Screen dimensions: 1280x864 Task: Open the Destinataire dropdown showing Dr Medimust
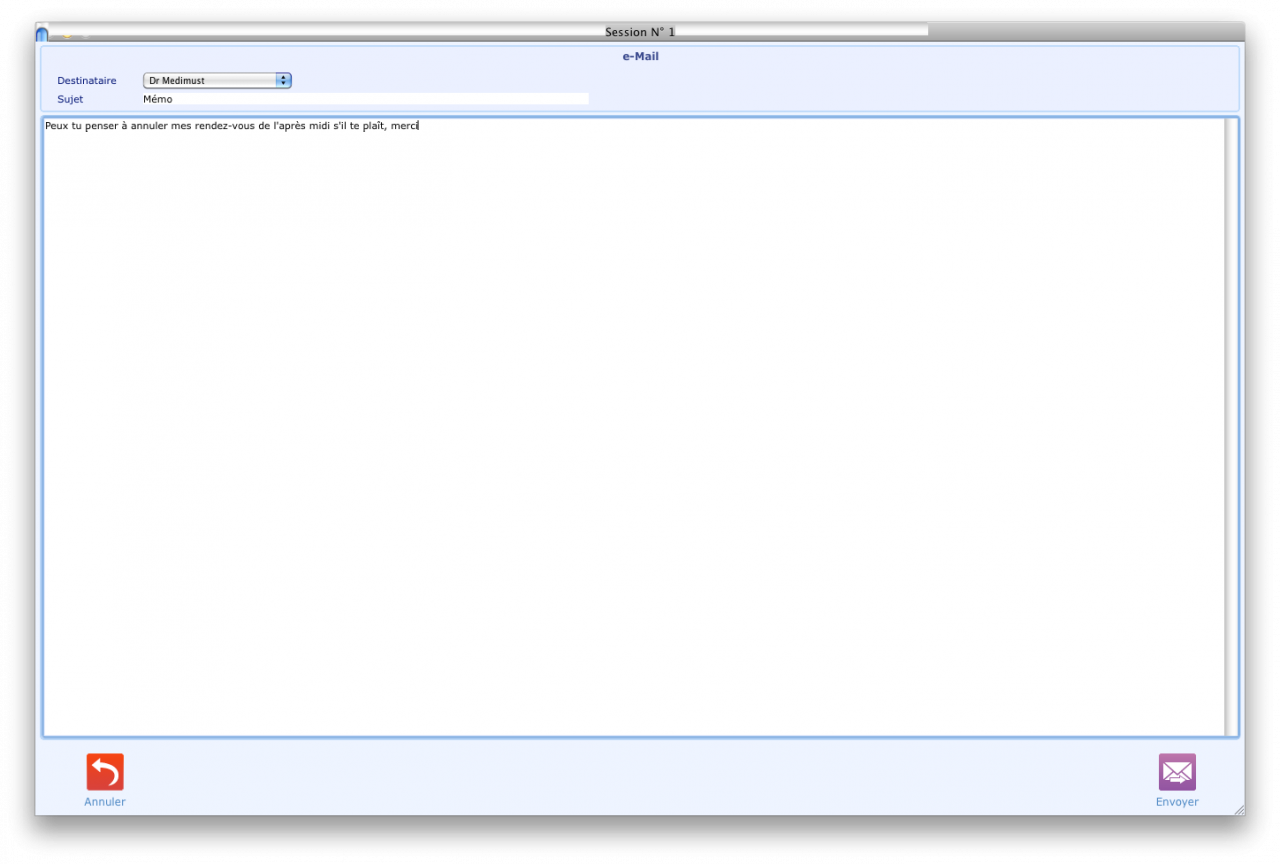point(217,80)
